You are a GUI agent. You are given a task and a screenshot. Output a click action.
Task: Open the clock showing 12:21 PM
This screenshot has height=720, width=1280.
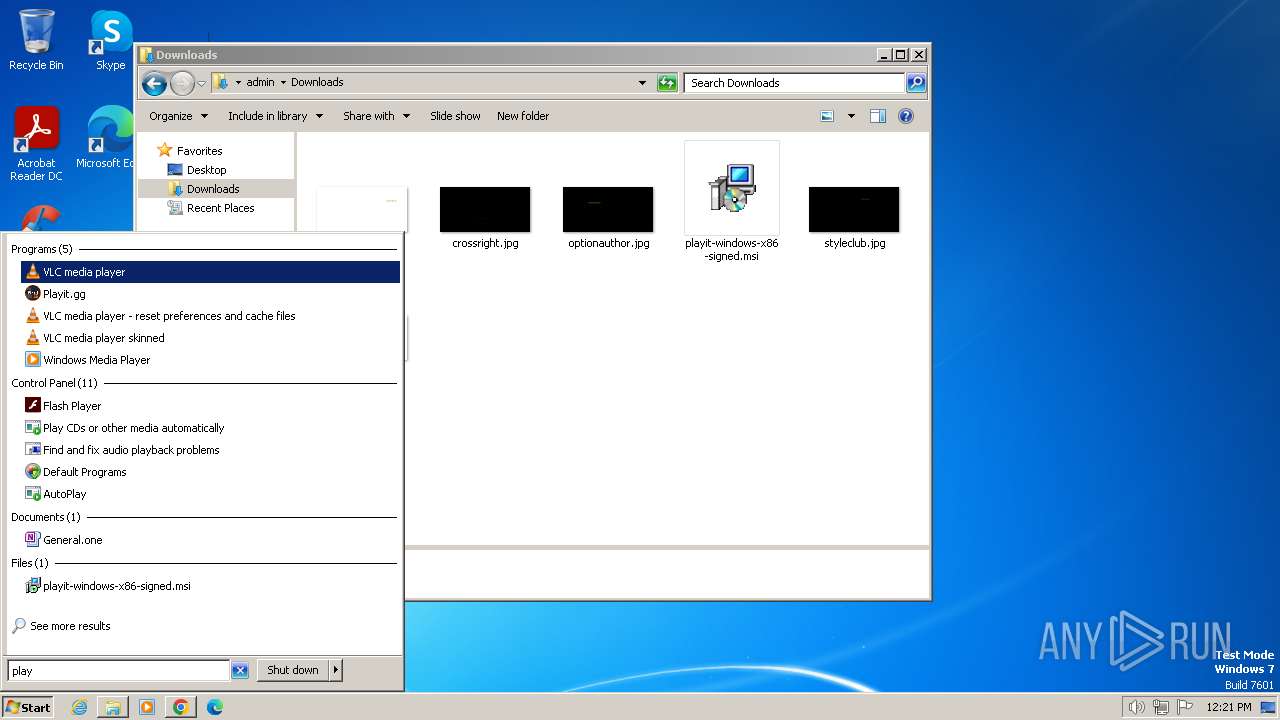(x=1229, y=707)
